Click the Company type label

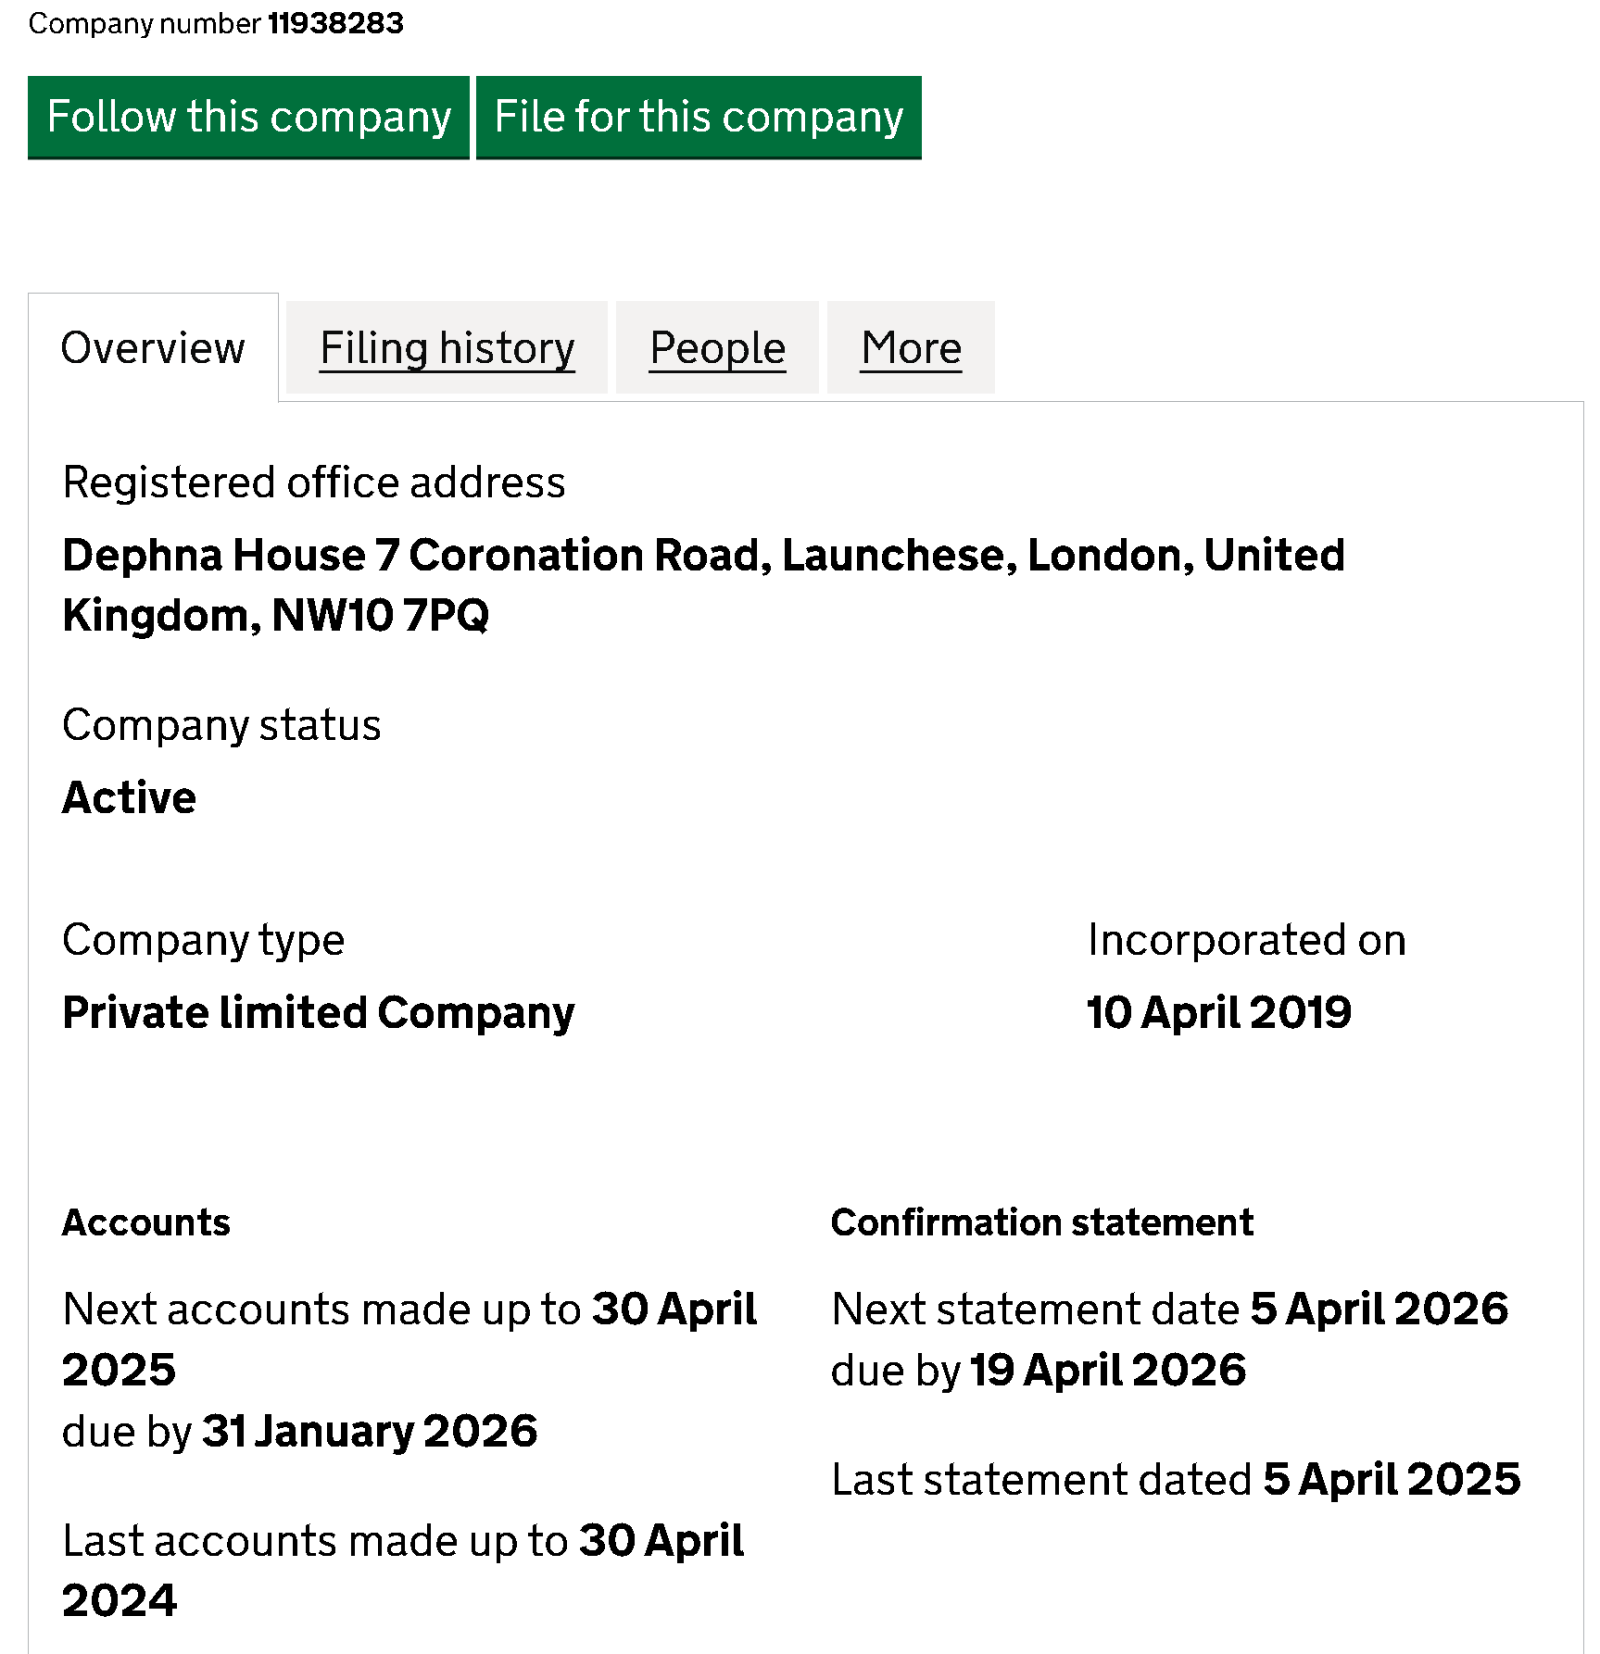tap(203, 940)
